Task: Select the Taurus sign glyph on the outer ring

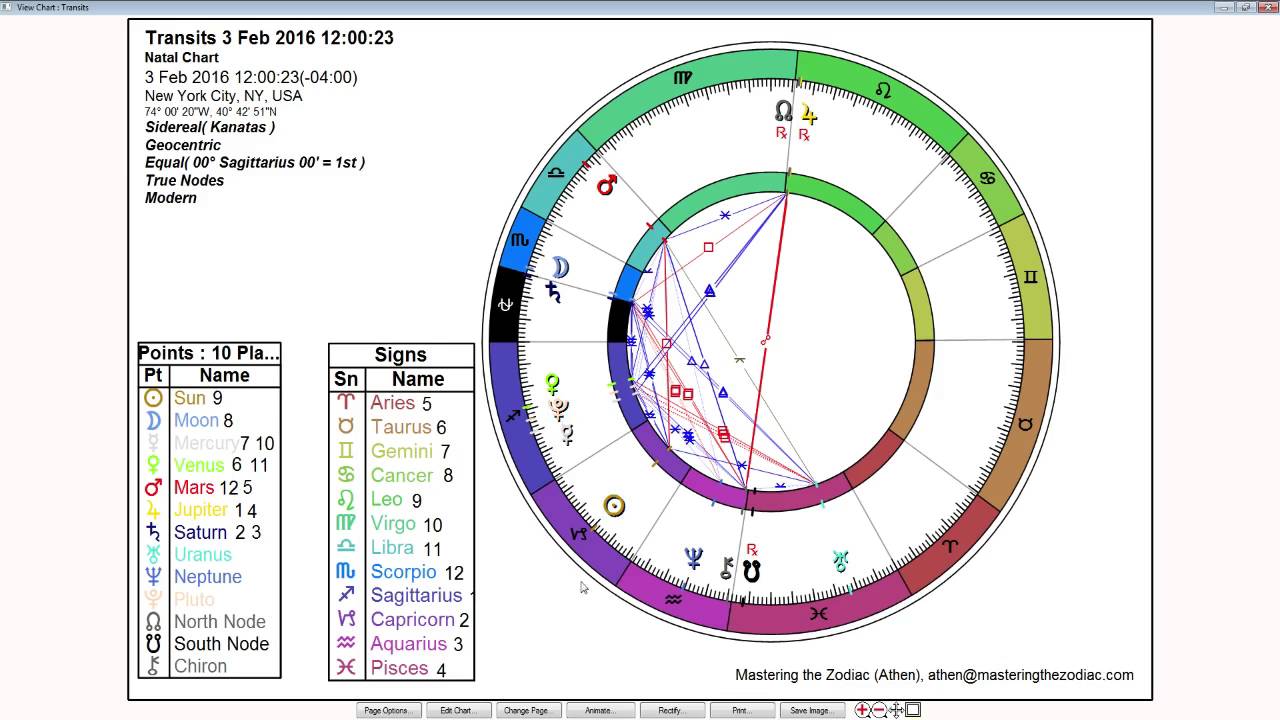Action: pos(1025,424)
